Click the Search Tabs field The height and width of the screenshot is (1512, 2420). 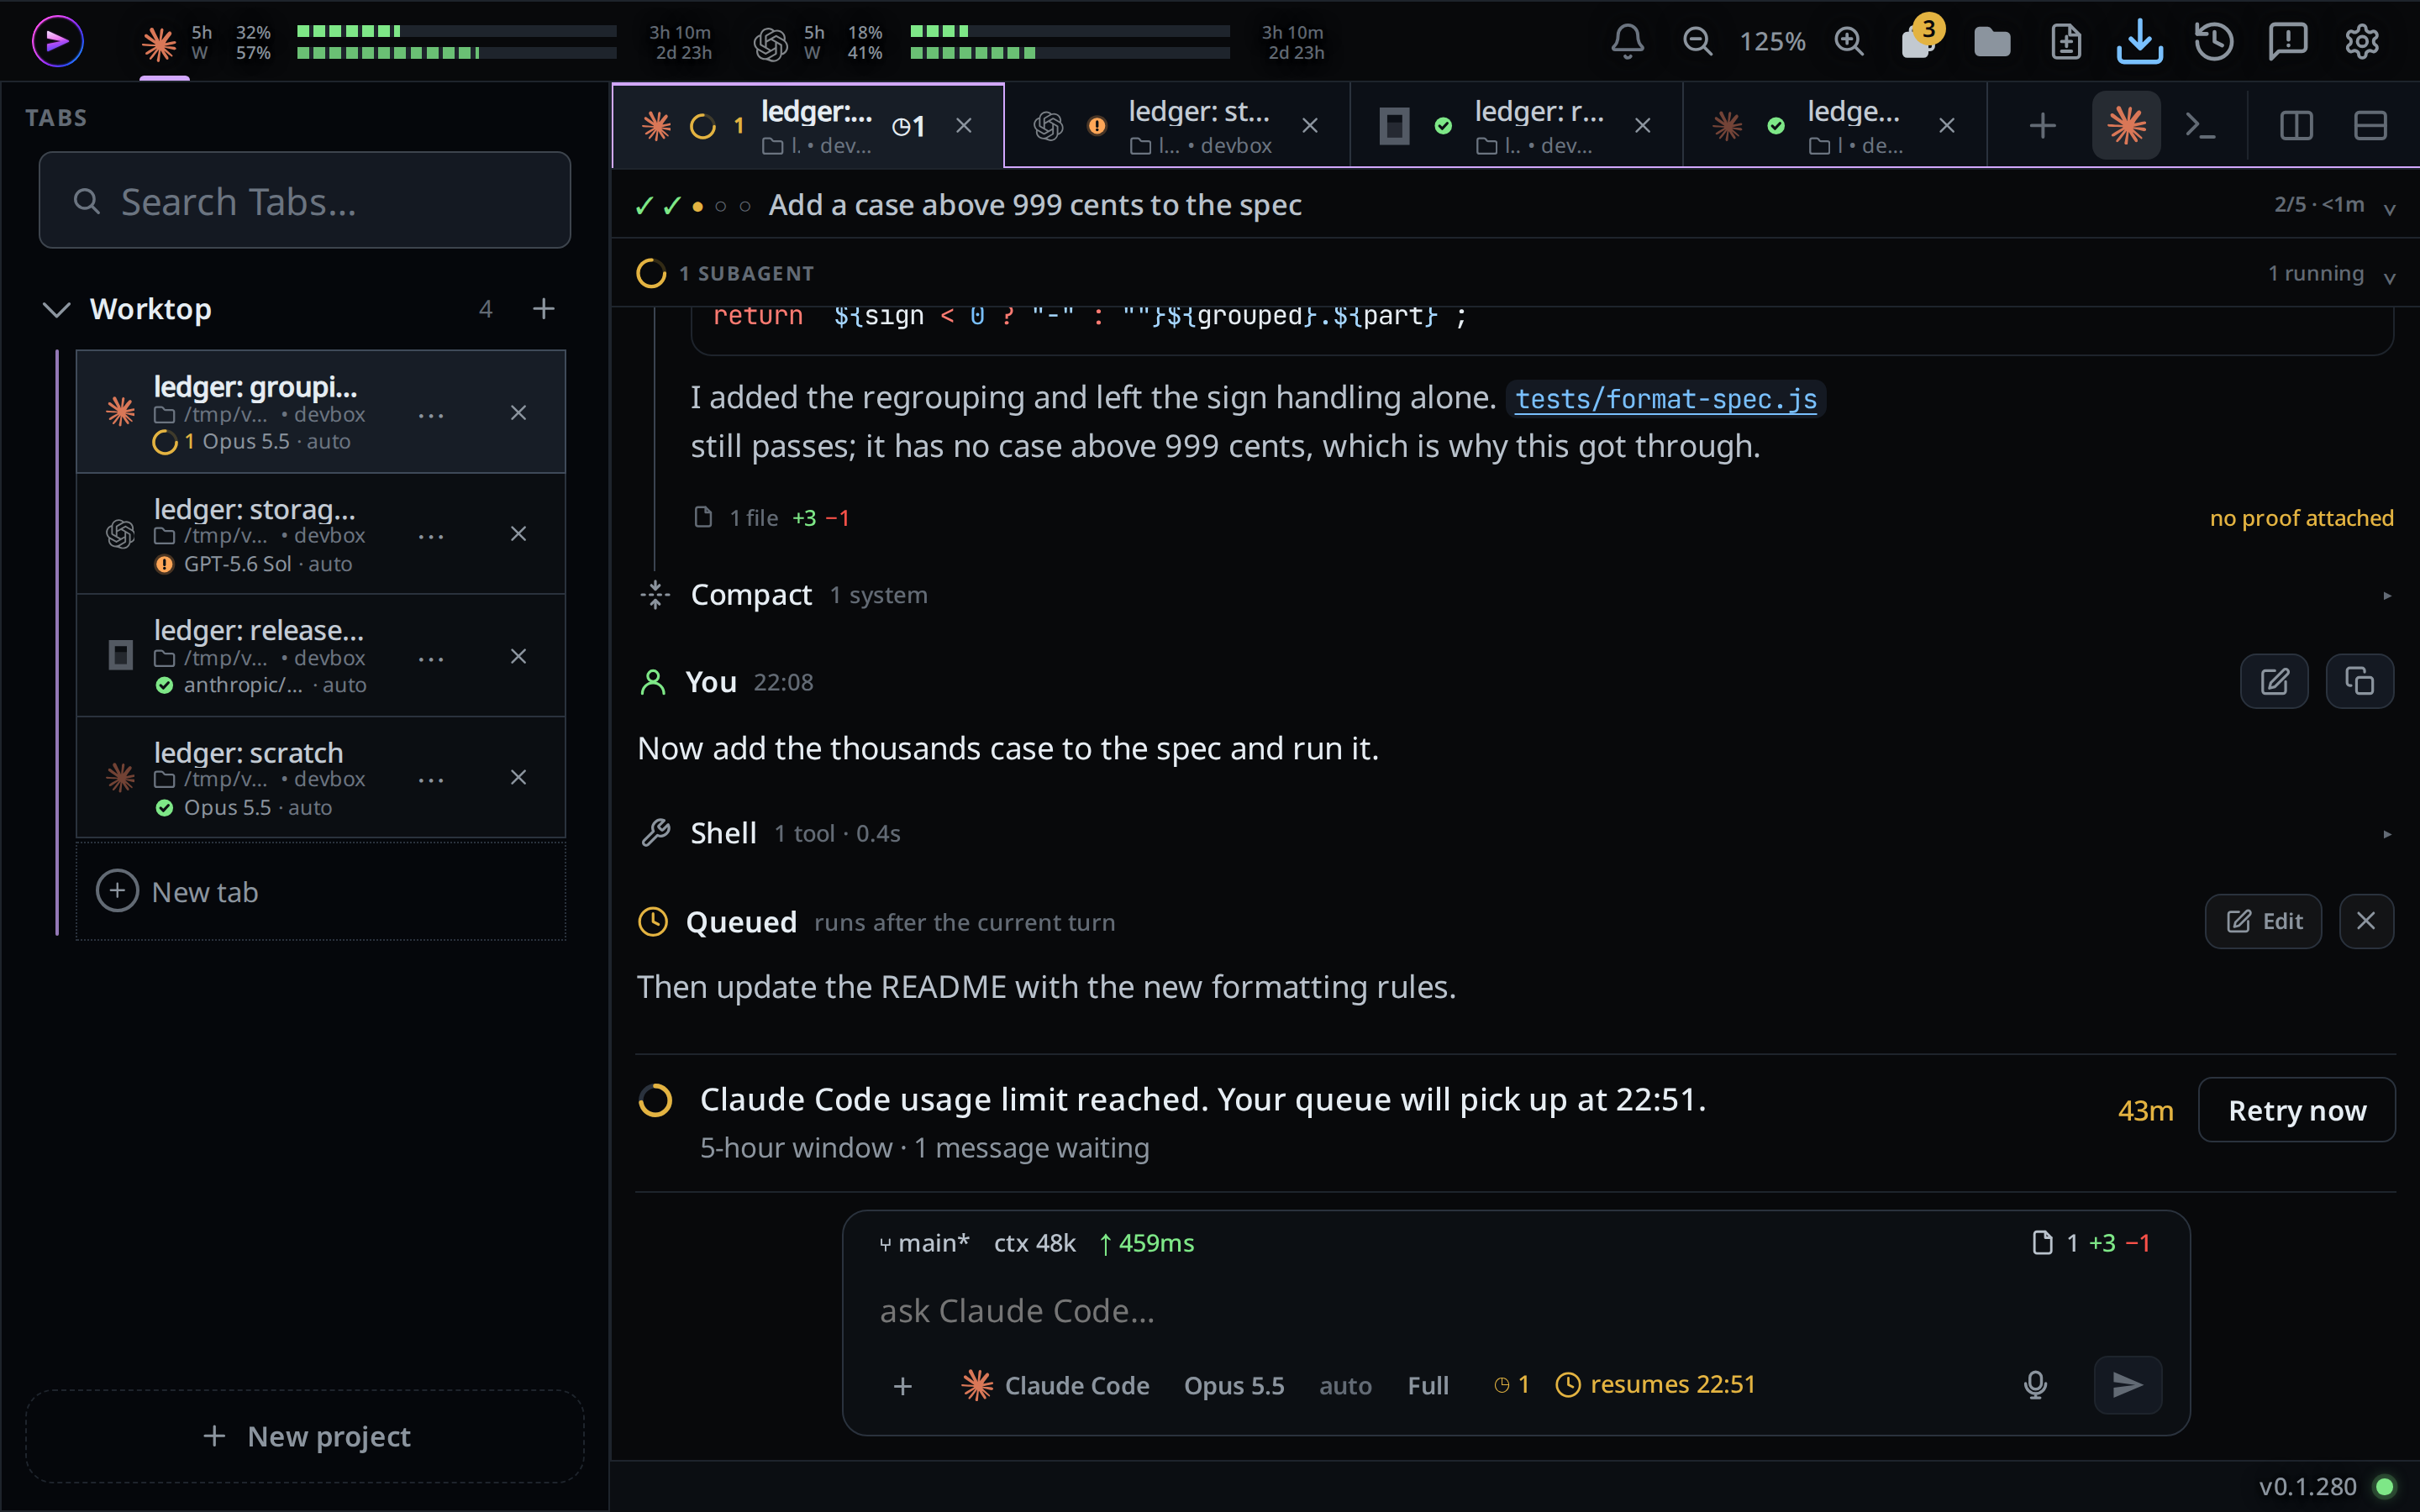(305, 201)
